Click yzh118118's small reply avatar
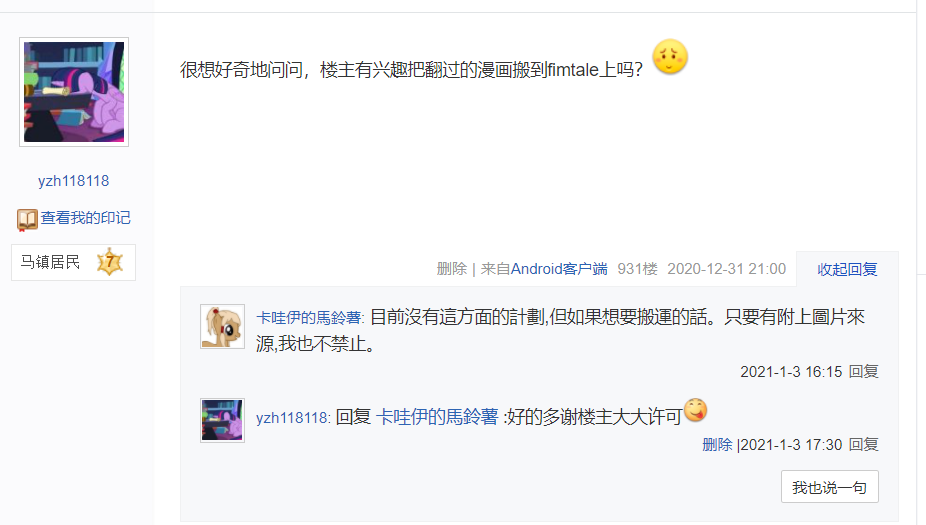Viewport: 926px width, 525px height. pyautogui.click(x=223, y=420)
